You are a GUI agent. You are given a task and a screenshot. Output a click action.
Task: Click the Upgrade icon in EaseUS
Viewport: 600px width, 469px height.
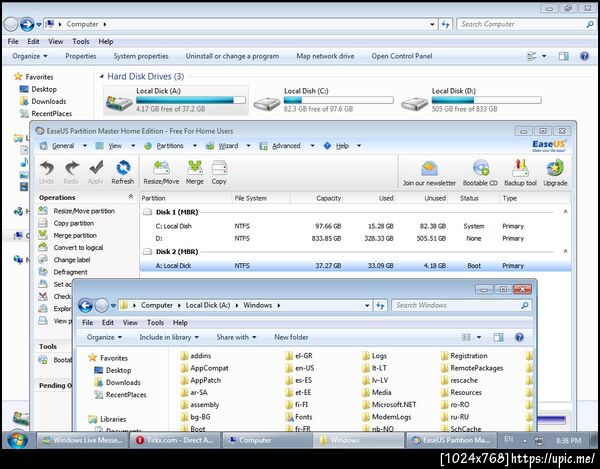coord(555,173)
